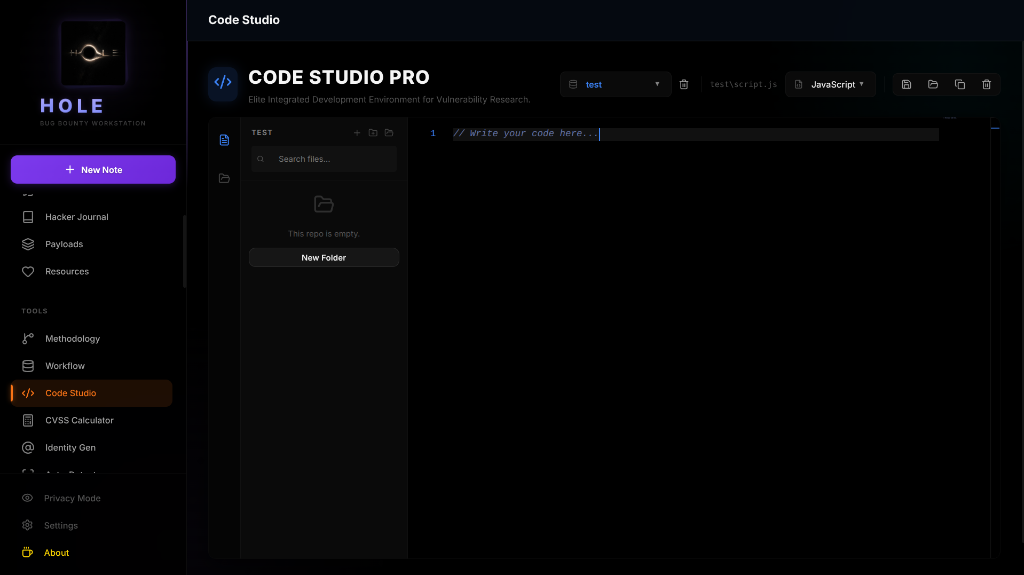1024x575 pixels.
Task: Click the HOLE logo image
Action: tap(93, 53)
